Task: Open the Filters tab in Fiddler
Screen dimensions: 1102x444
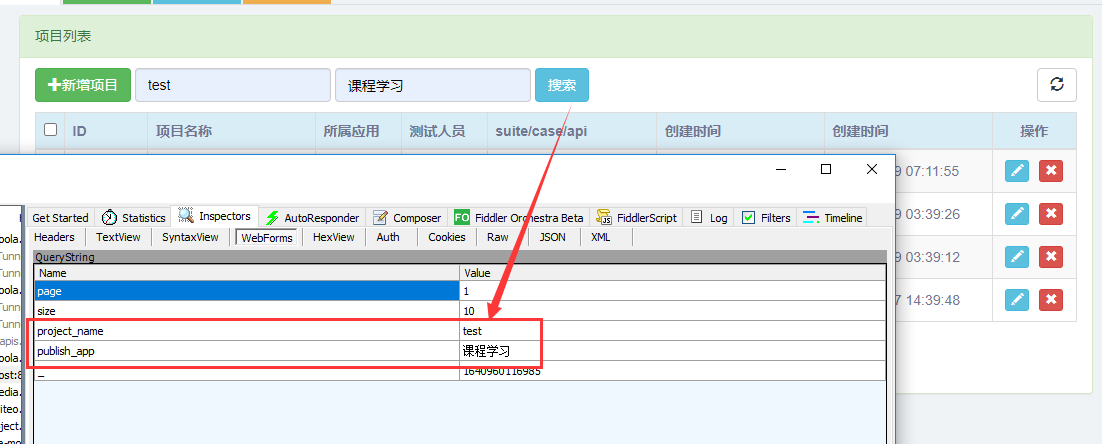Action: (767, 218)
